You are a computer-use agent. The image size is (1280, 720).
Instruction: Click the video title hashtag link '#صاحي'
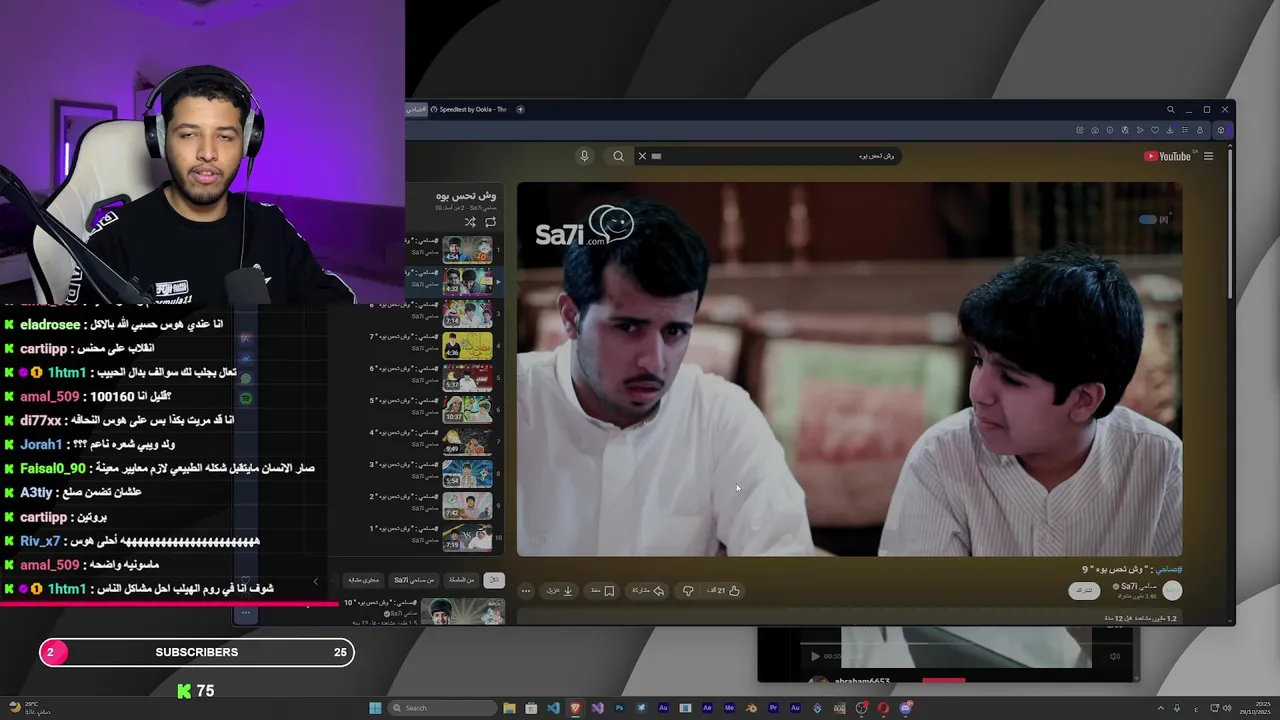point(1170,569)
